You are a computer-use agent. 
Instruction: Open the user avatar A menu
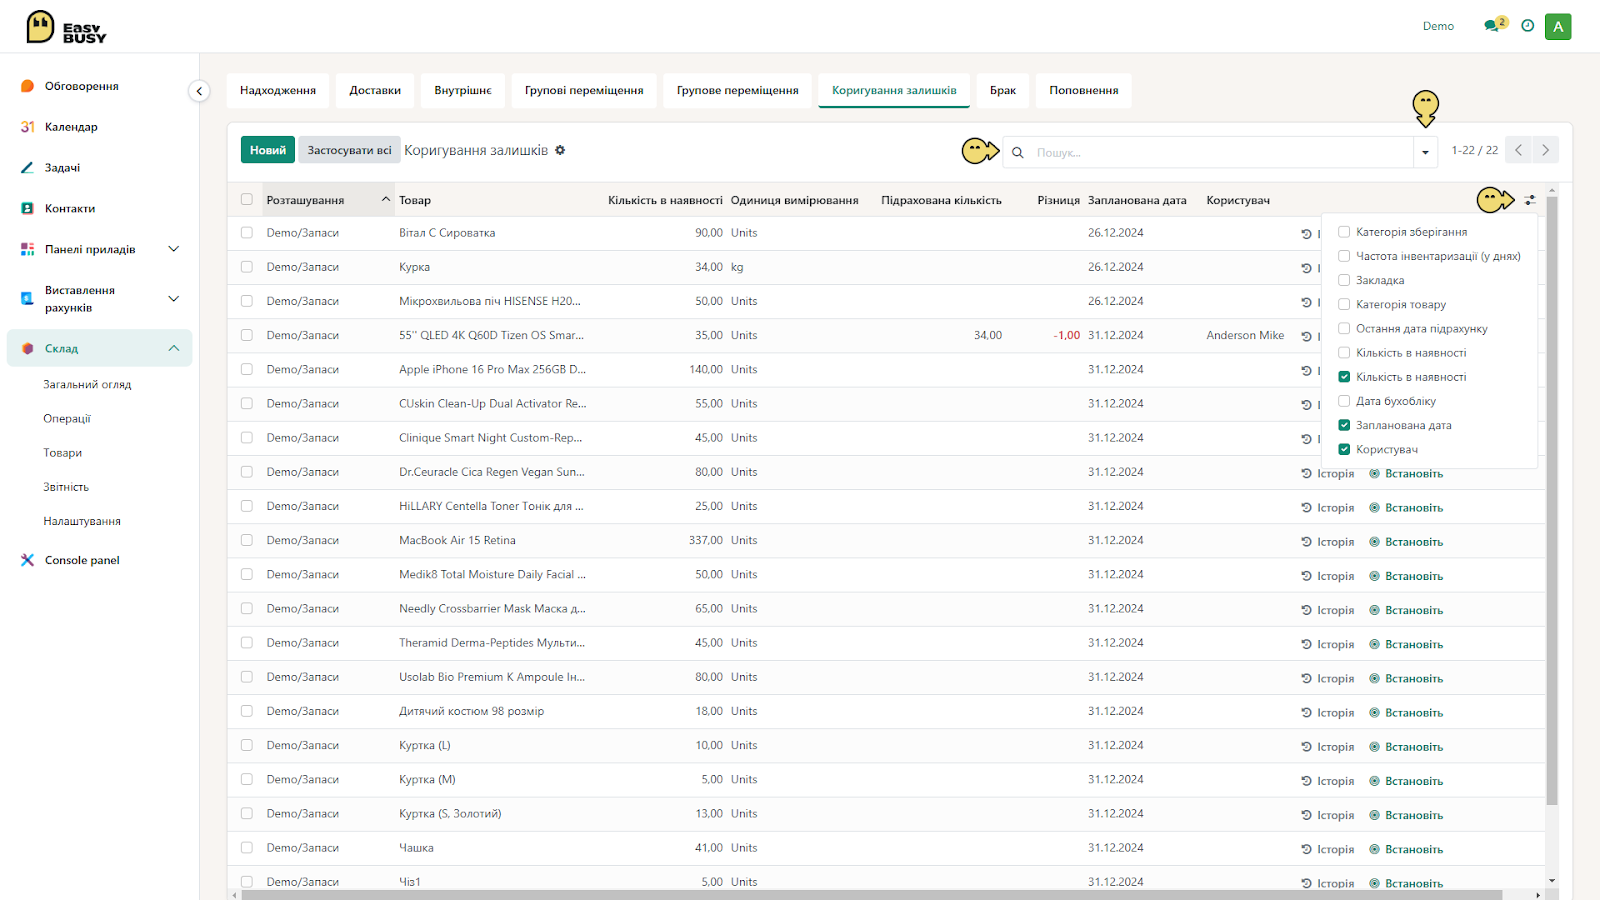pyautogui.click(x=1558, y=27)
